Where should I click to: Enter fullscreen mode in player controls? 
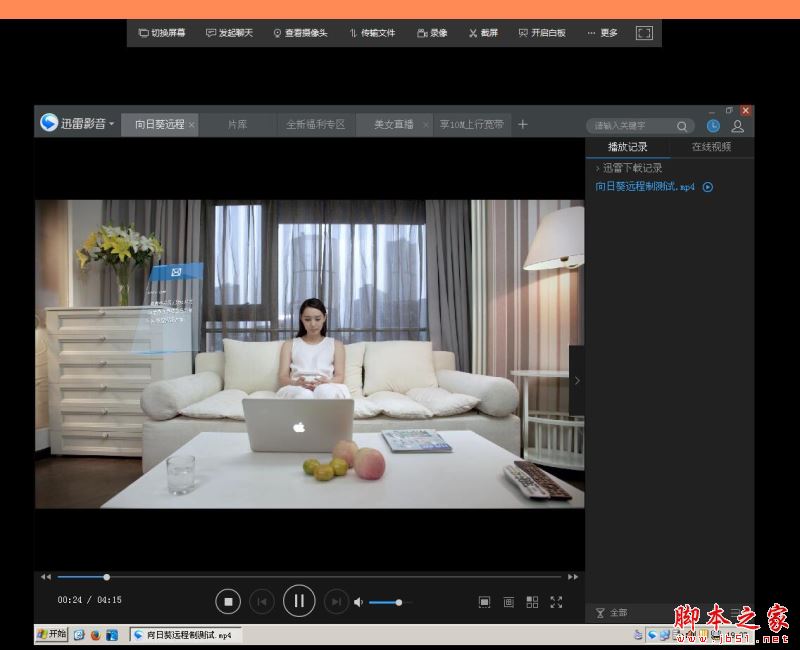[x=556, y=602]
